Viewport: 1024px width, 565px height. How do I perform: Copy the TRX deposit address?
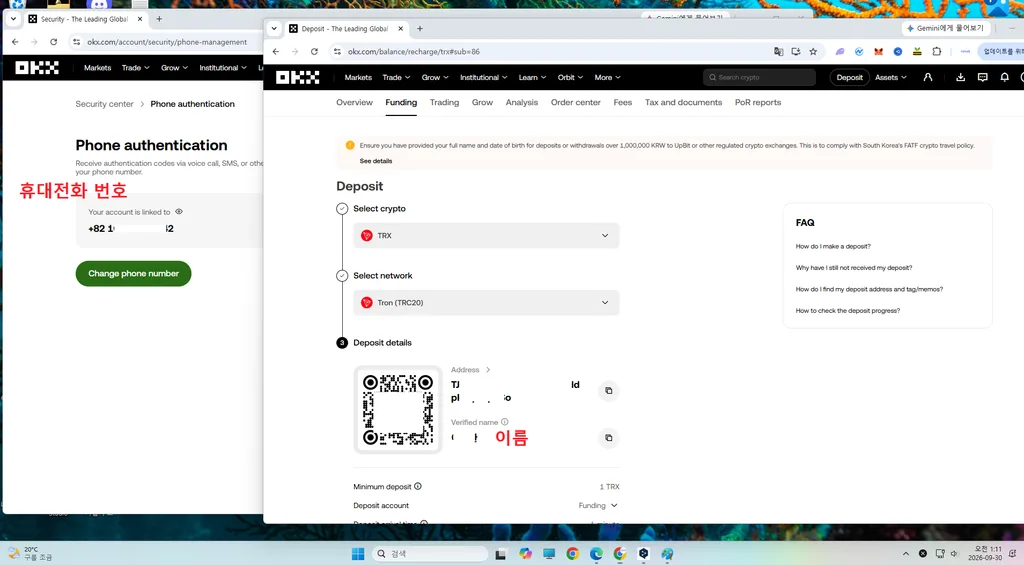pos(609,391)
